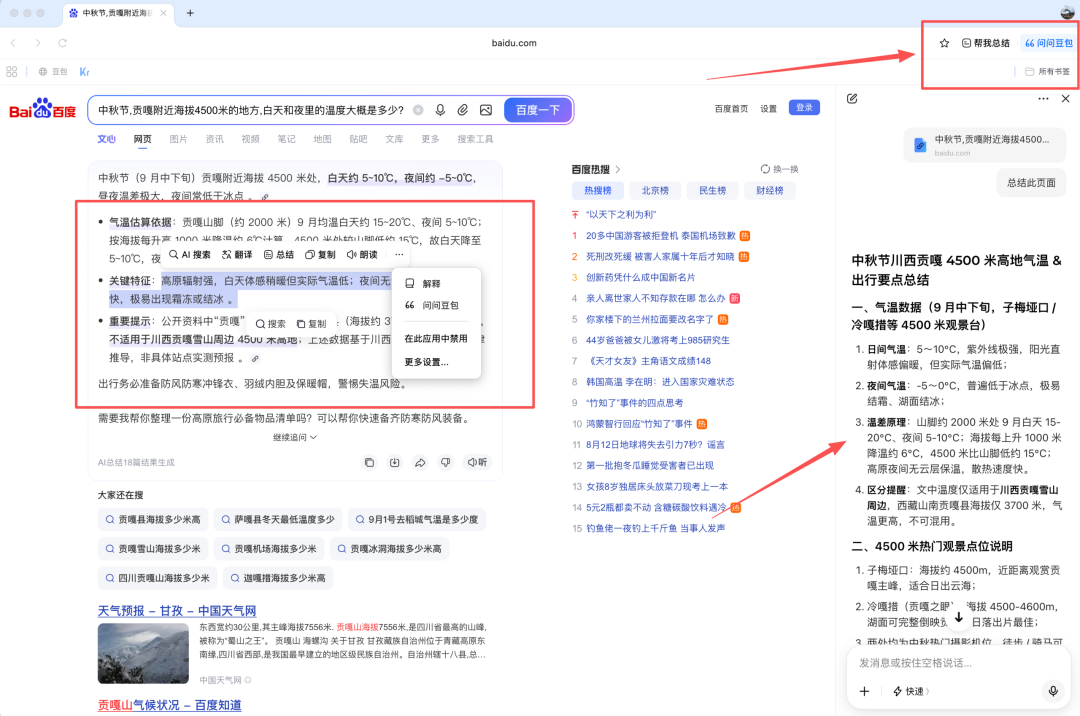Open 搜索工具 options

pyautogui.click(x=475, y=139)
